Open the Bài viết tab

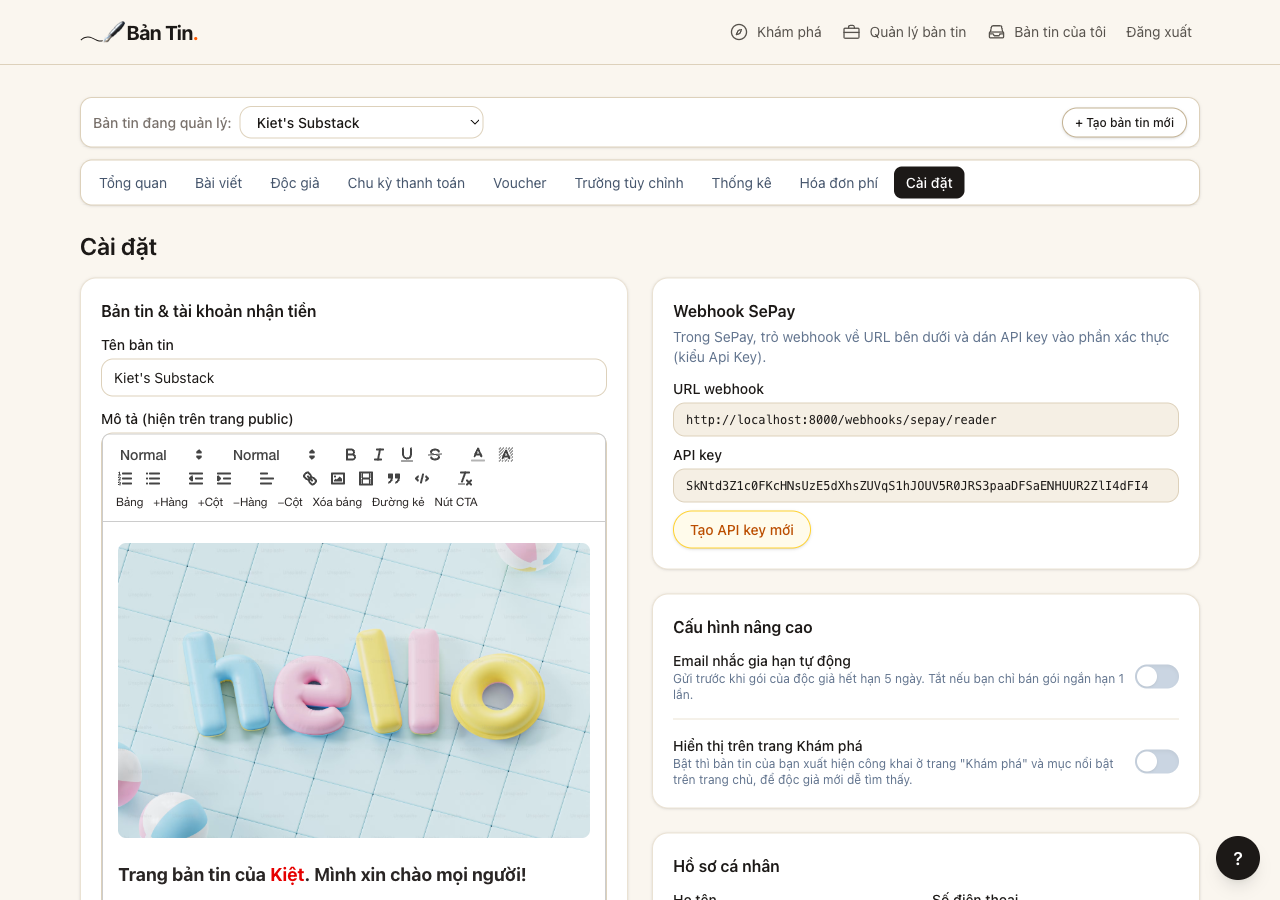[x=219, y=183]
